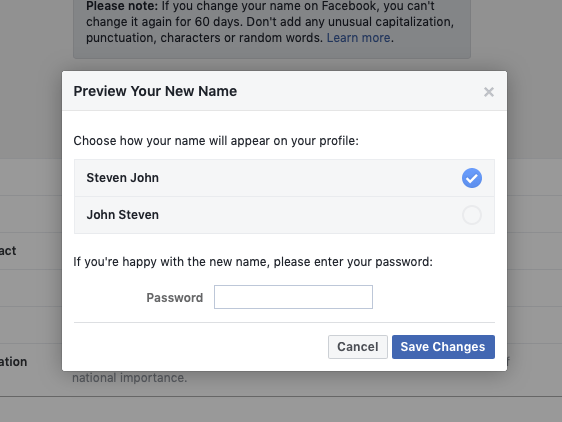
Task: Click the blue checkmark icon
Action: coord(472,178)
